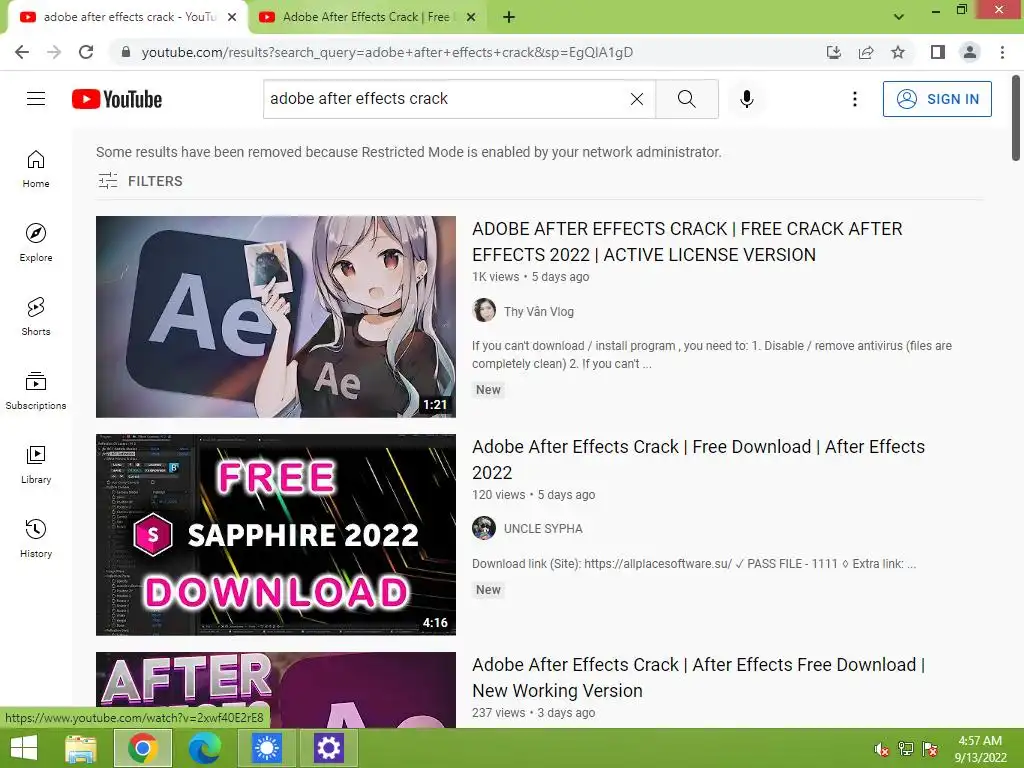1024x768 pixels.
Task: Click the Restricted Mode notice text
Action: (409, 152)
